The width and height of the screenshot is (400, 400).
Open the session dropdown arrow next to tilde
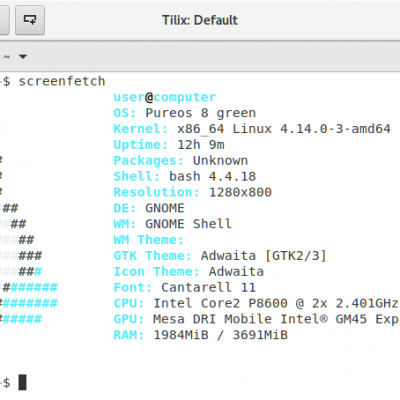pyautogui.click(x=23, y=57)
